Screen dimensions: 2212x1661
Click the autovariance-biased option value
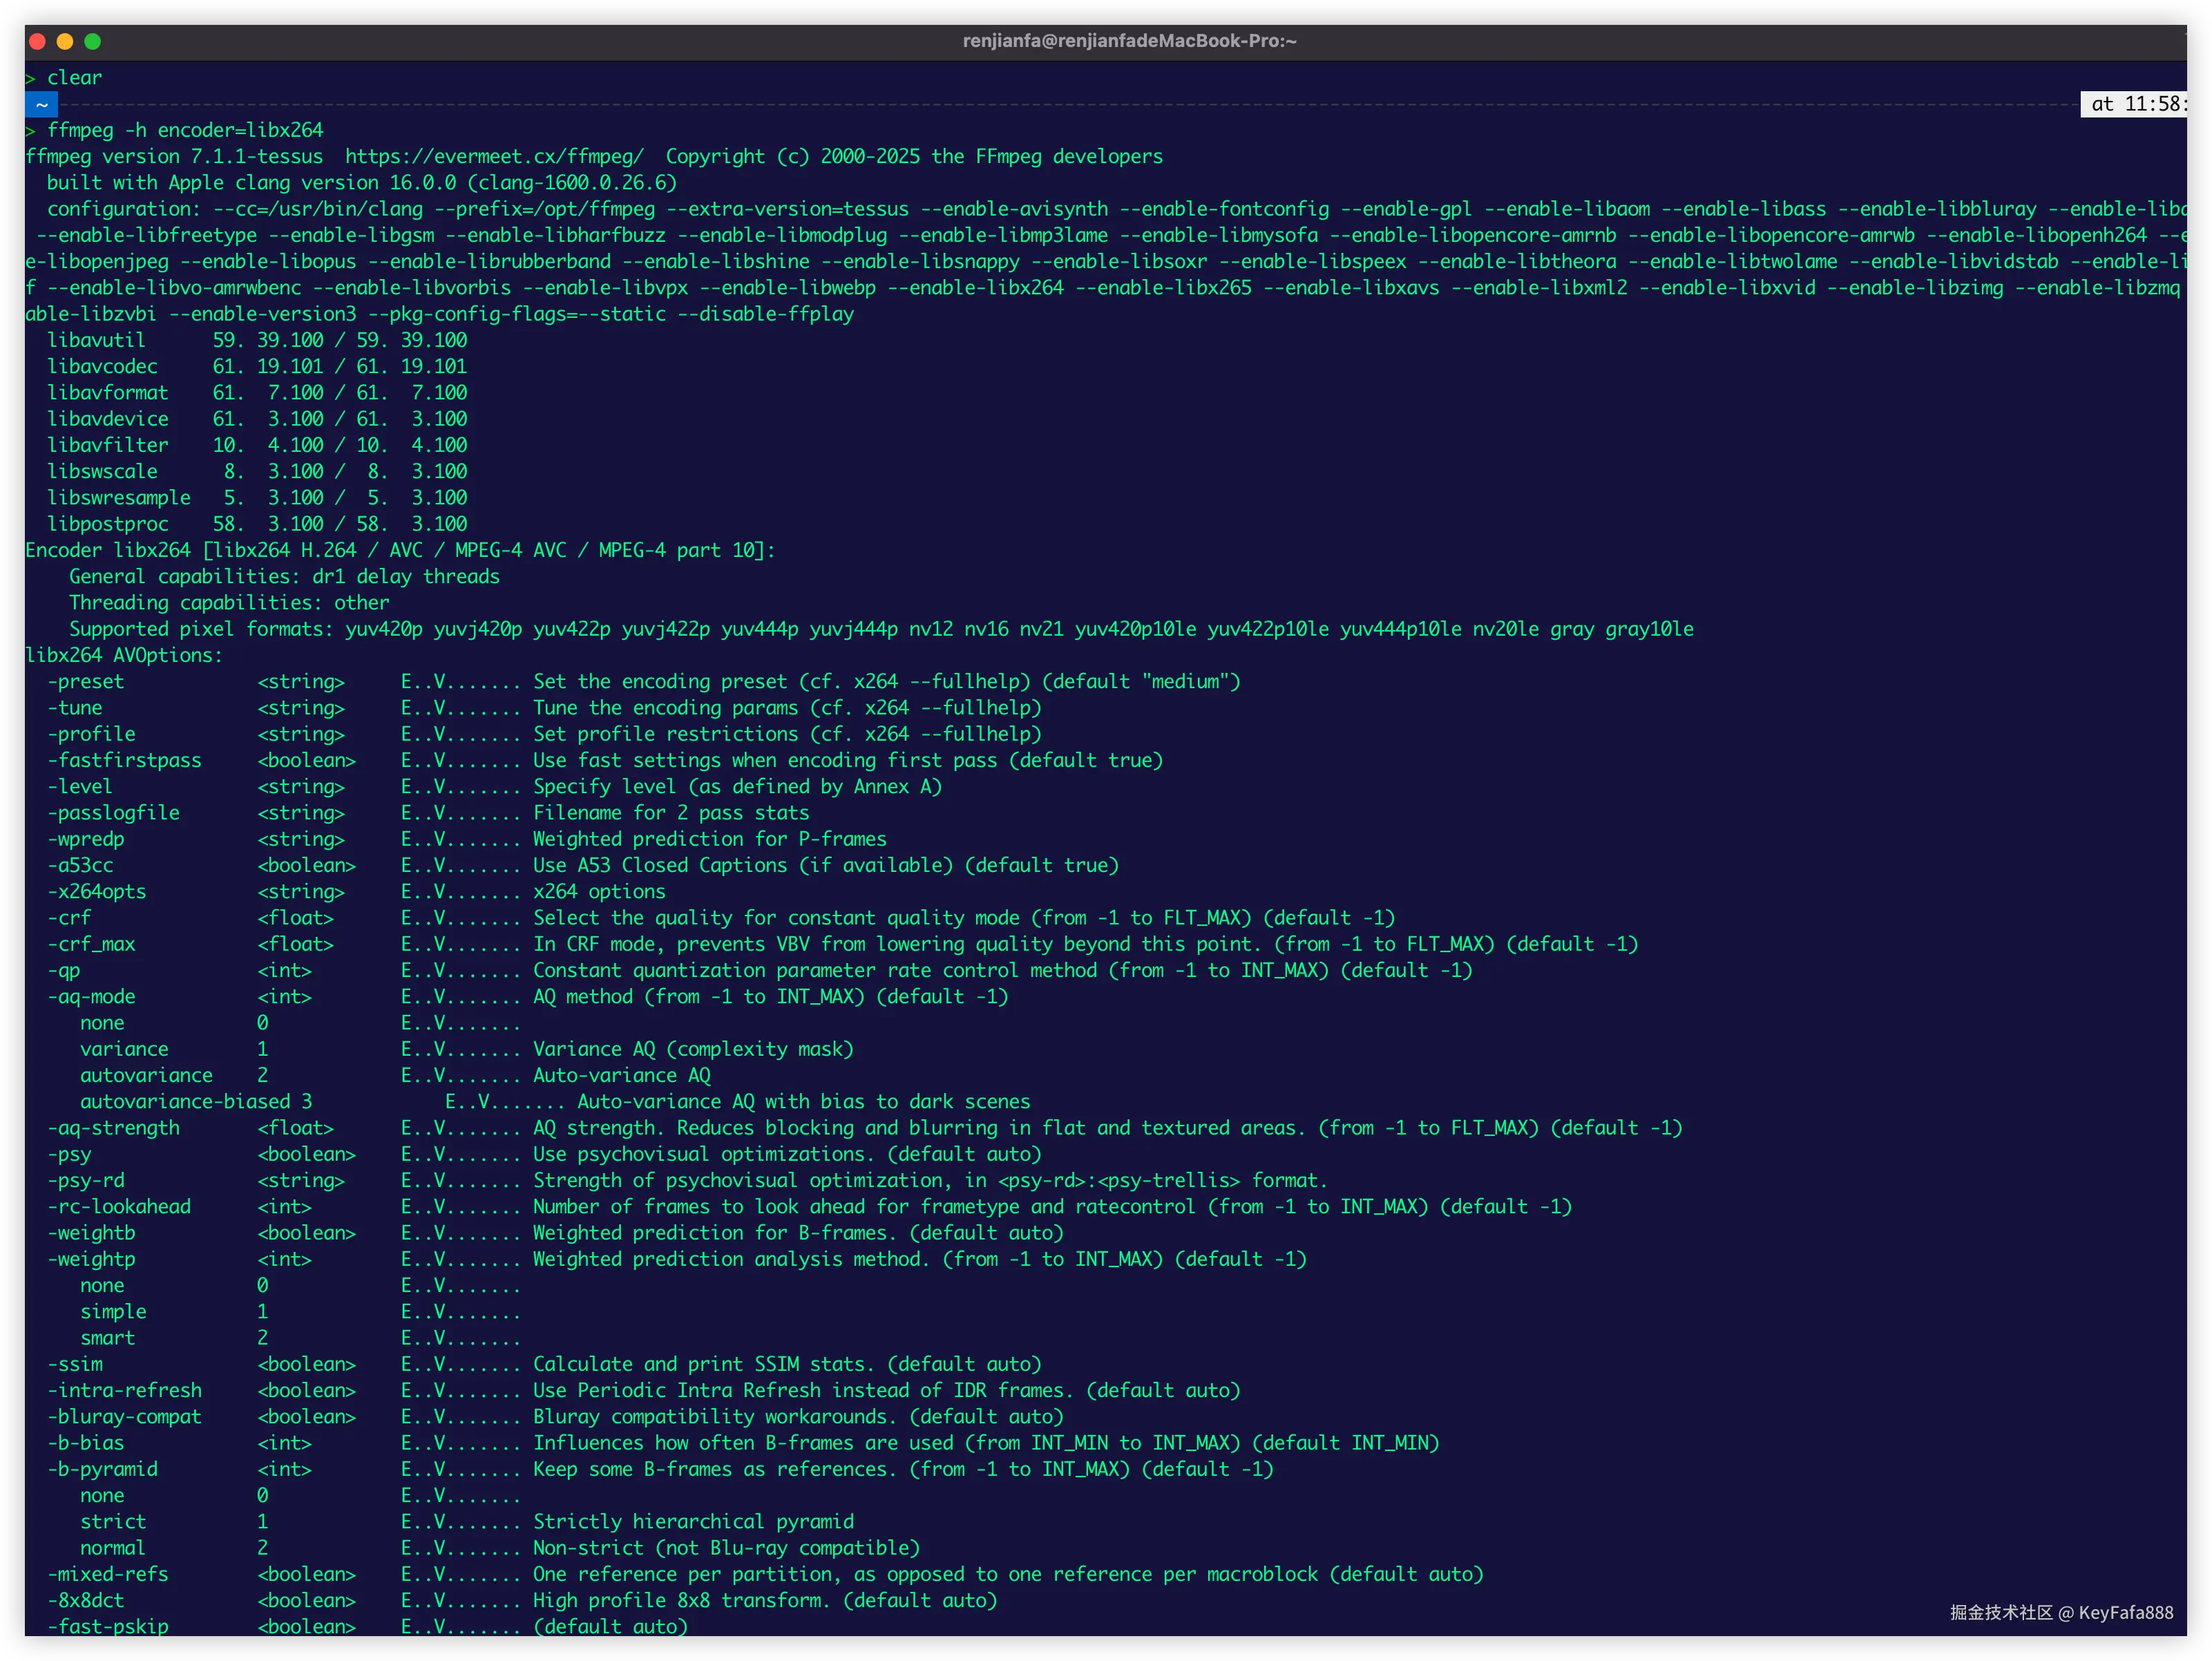click(x=185, y=1101)
